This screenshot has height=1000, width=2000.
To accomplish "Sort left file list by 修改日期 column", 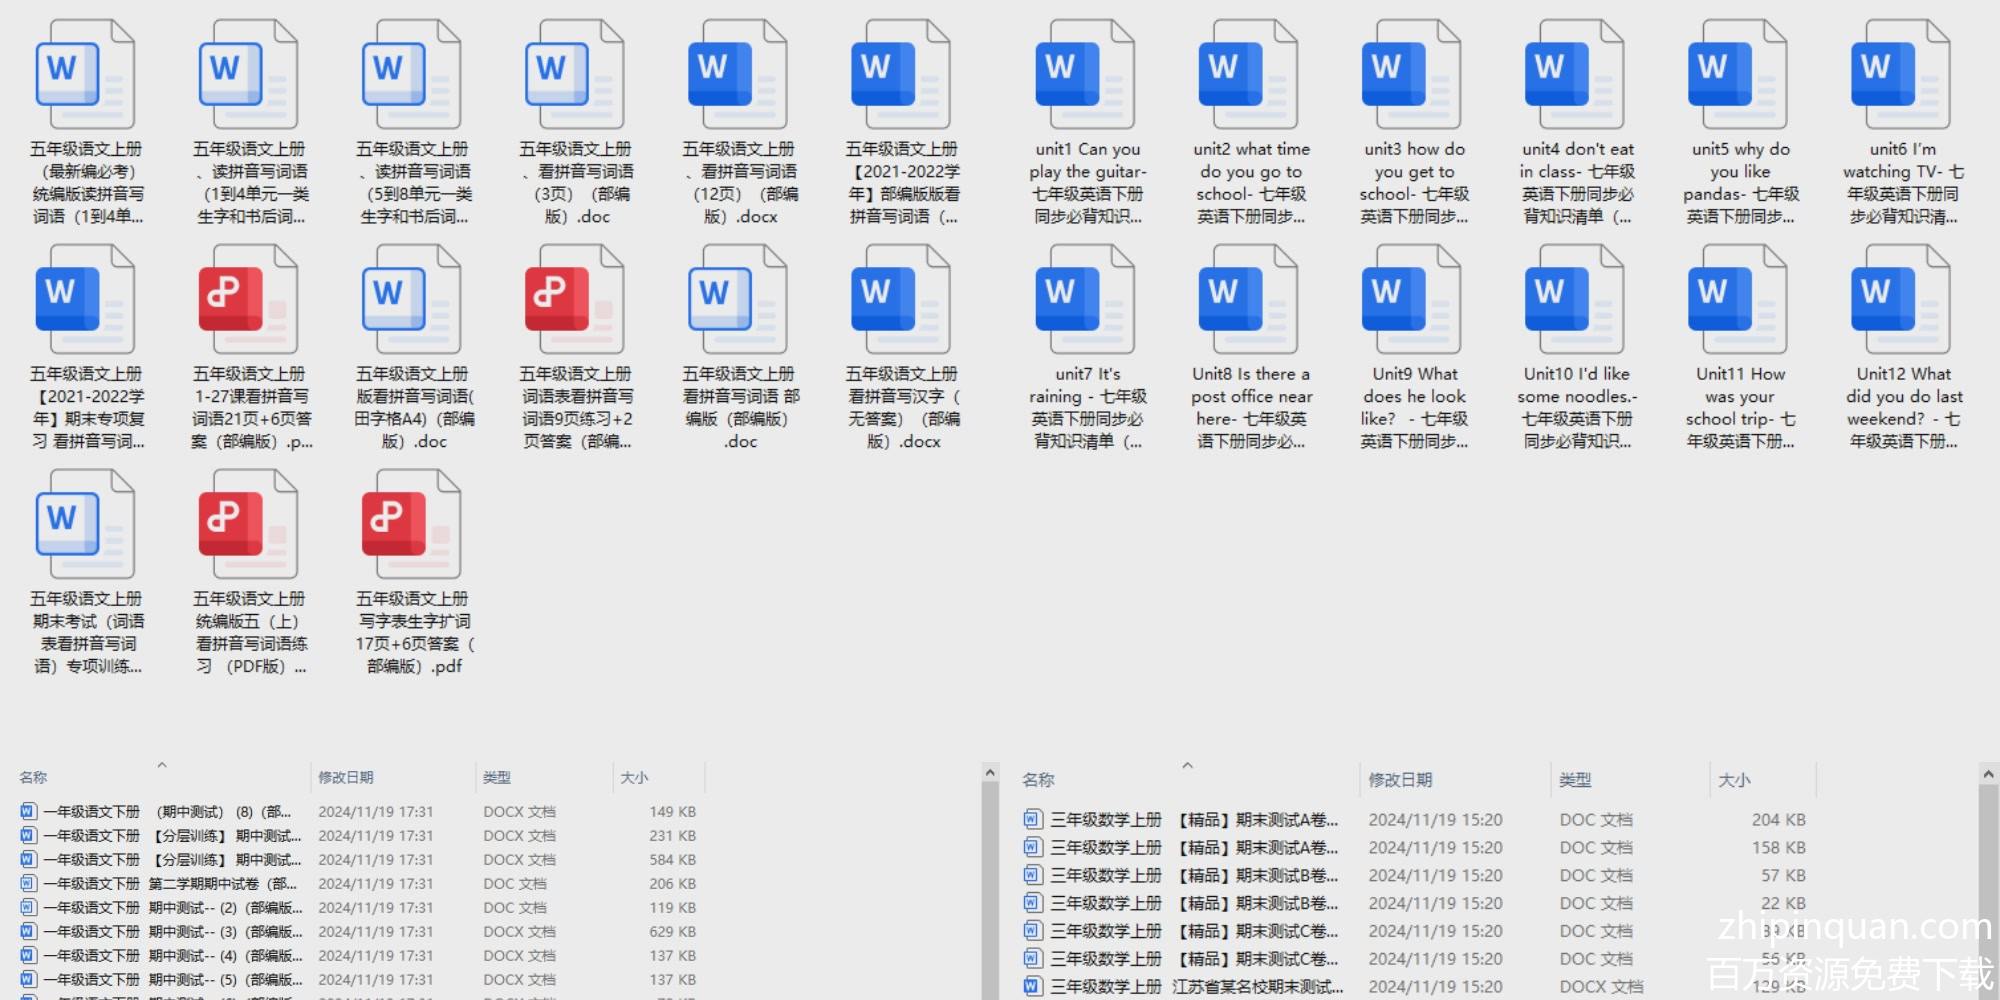I will (x=346, y=777).
